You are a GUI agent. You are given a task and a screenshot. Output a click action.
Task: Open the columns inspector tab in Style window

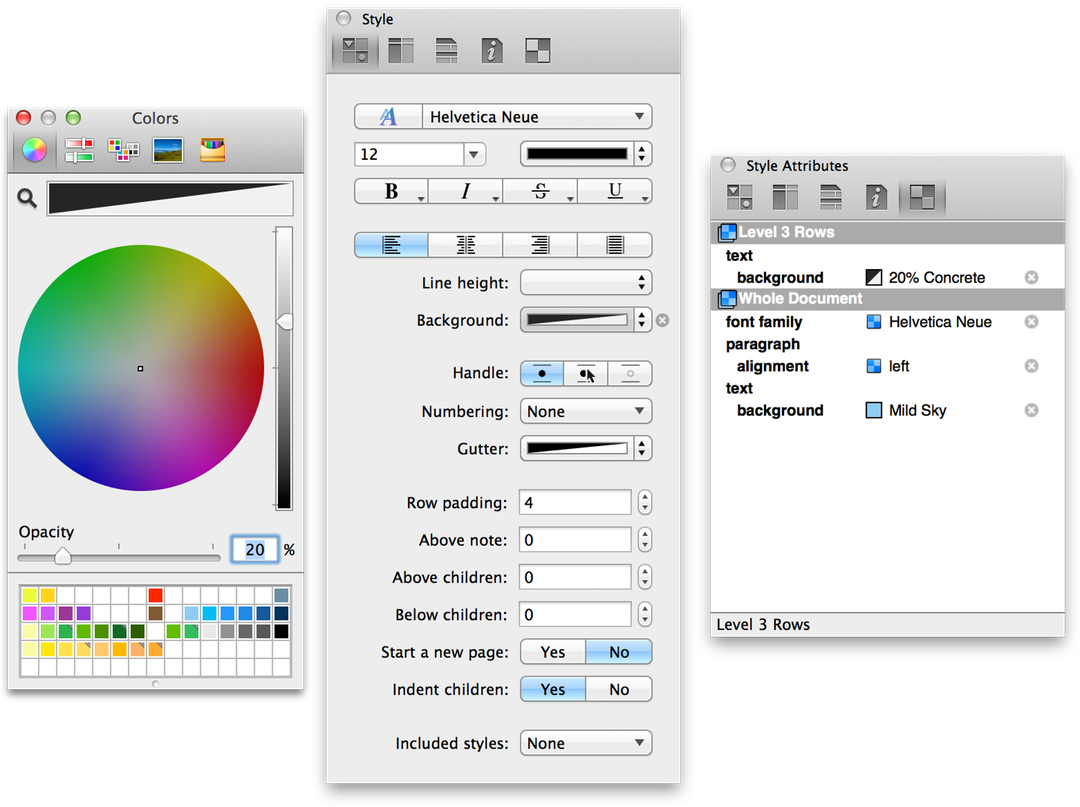coord(400,50)
